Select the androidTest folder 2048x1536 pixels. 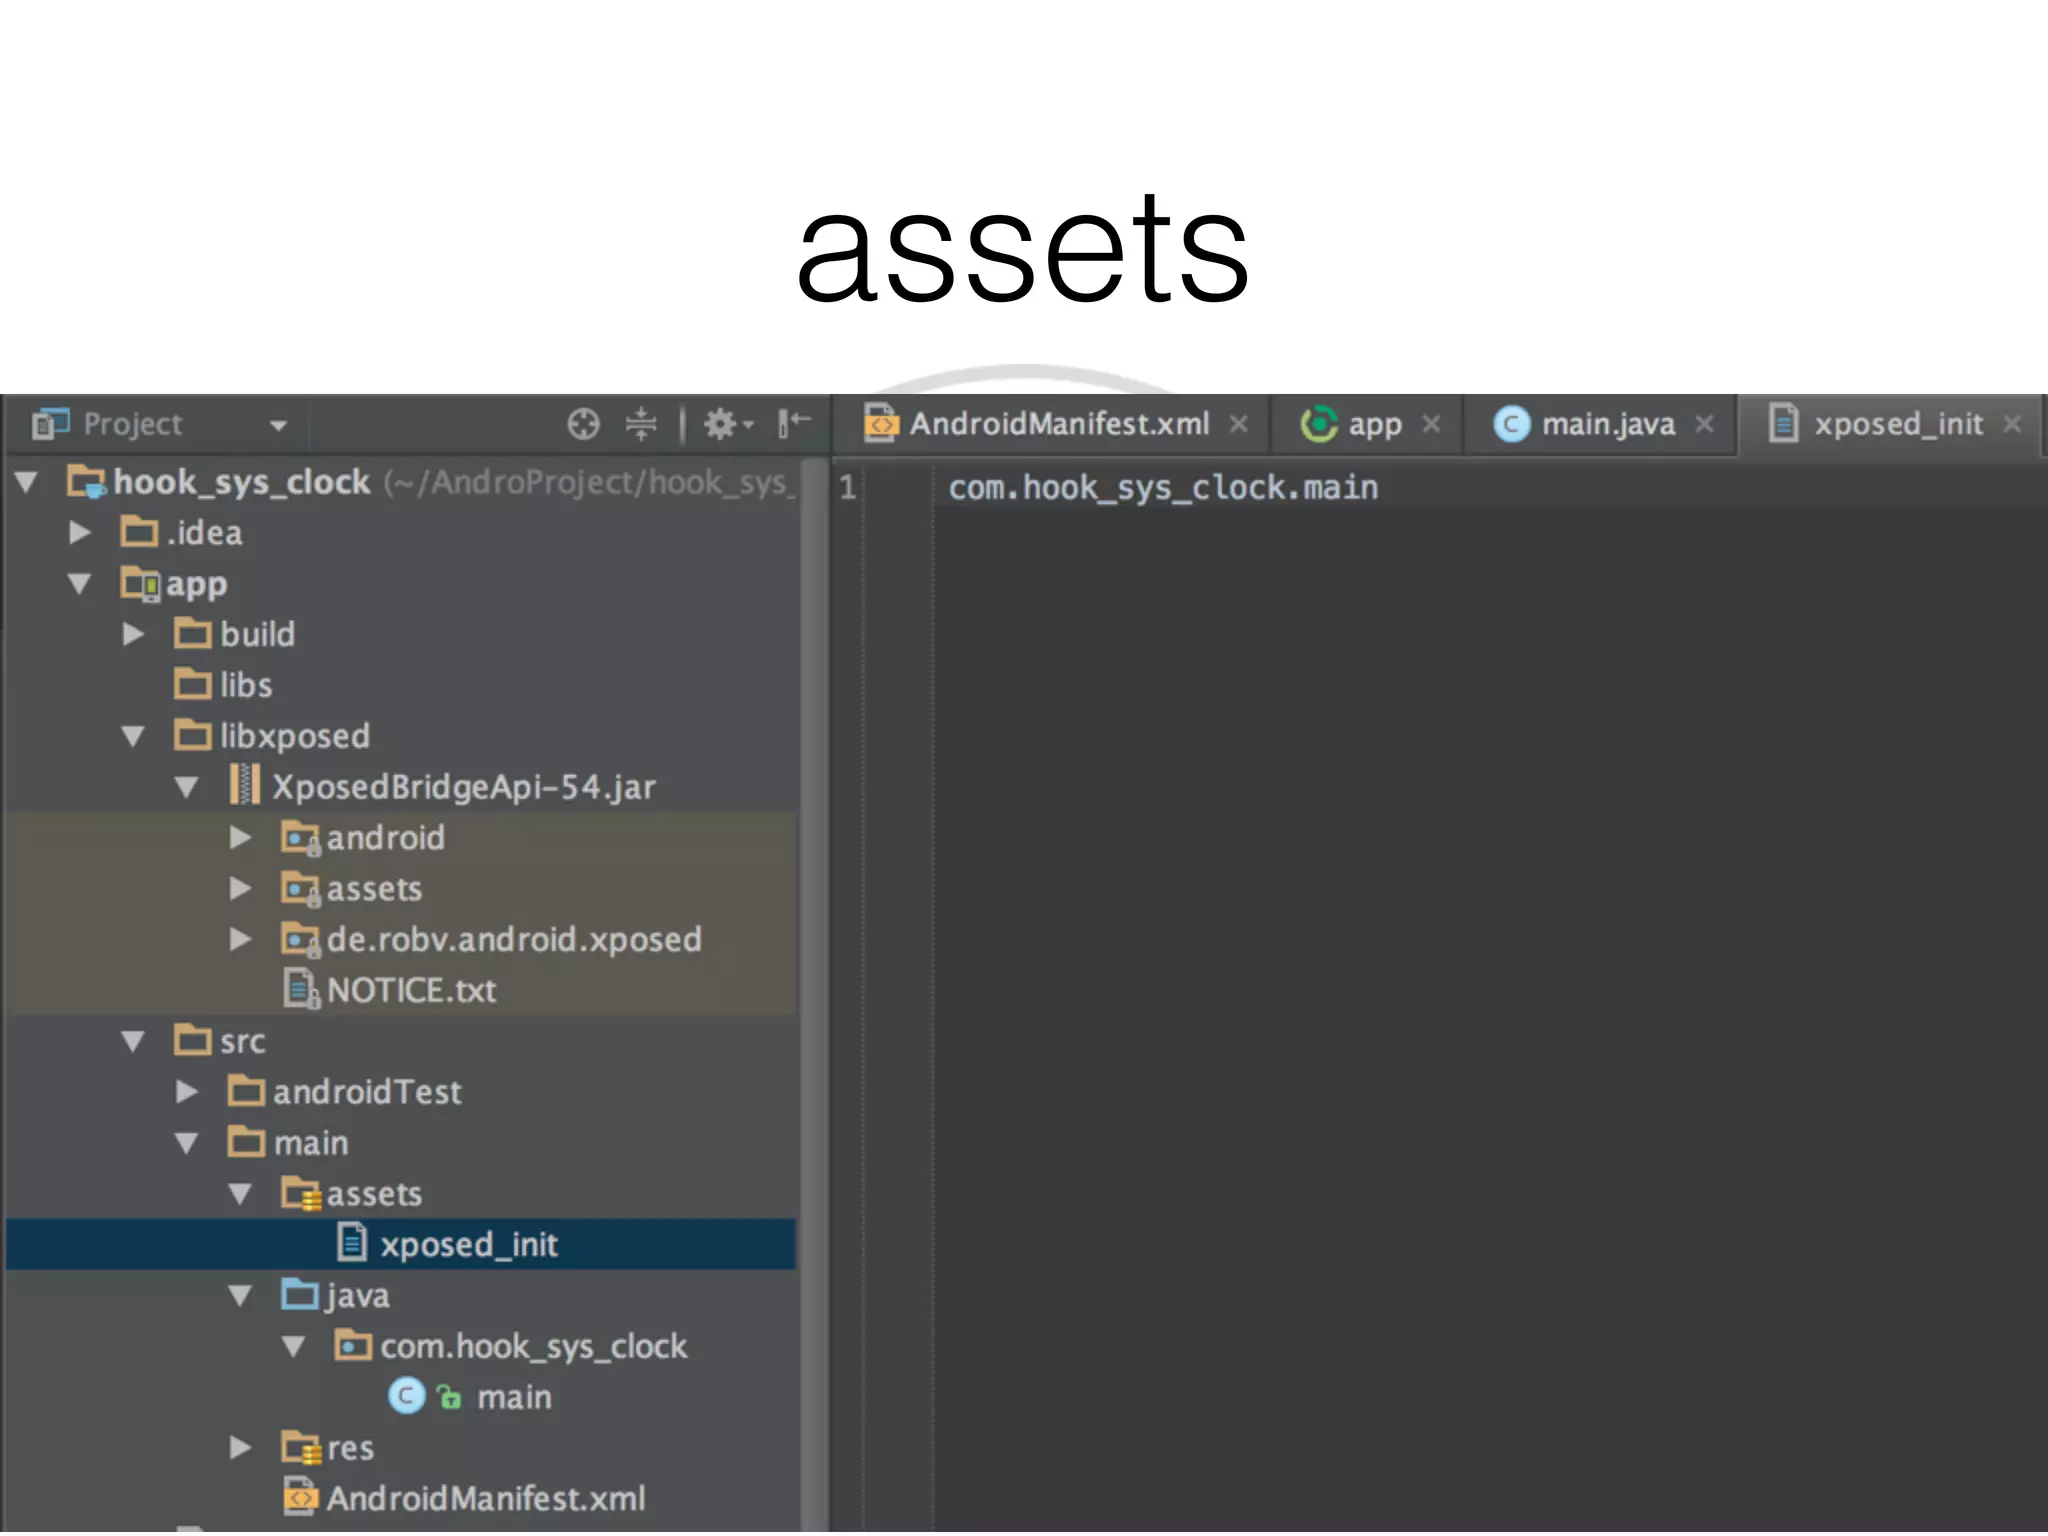coord(367,1092)
